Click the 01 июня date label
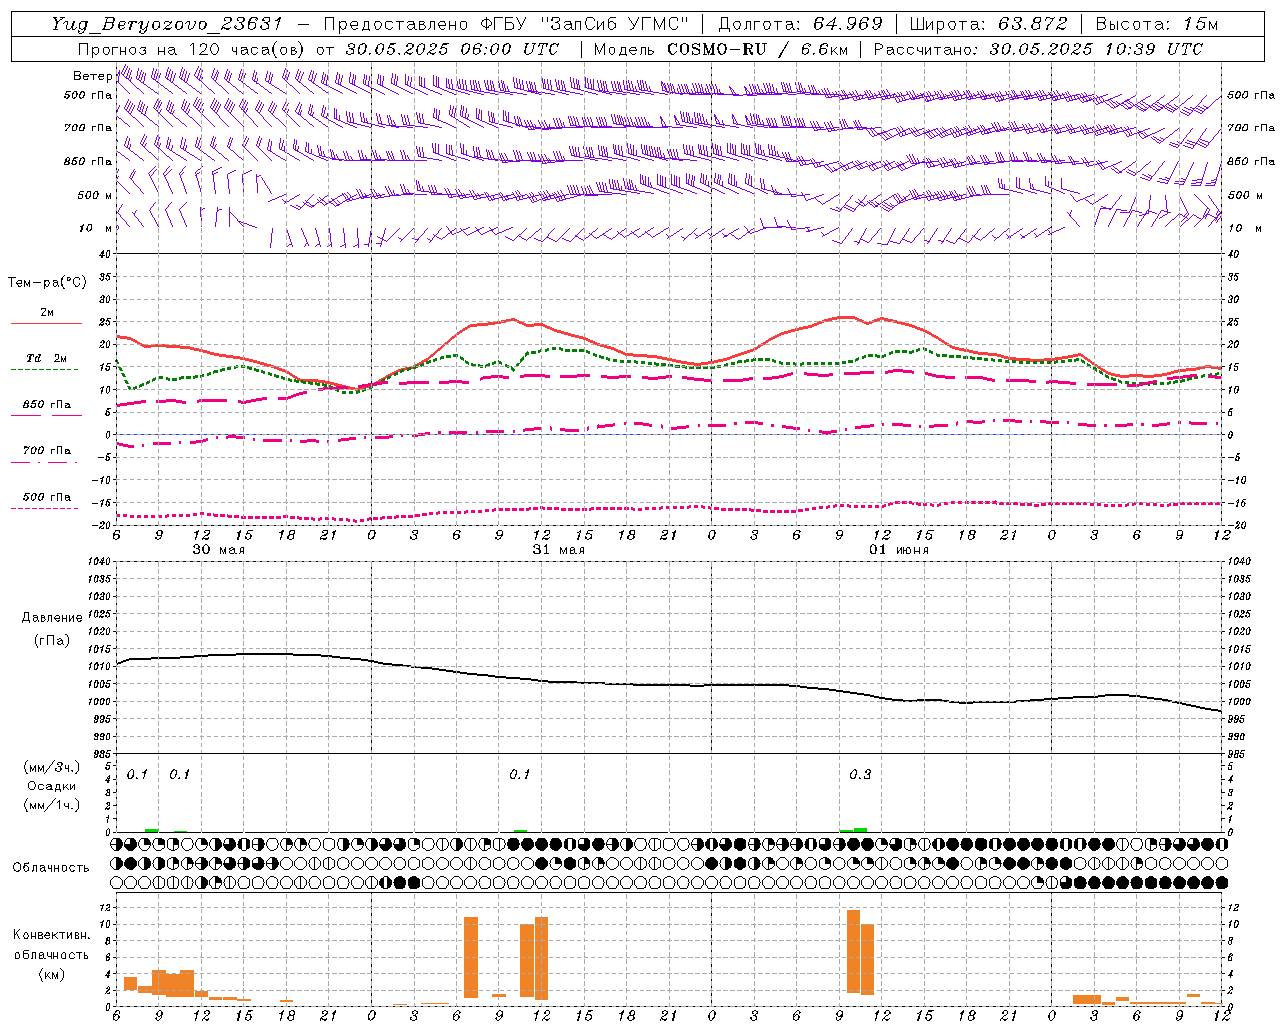This screenshot has height=1024, width=1280. (899, 550)
